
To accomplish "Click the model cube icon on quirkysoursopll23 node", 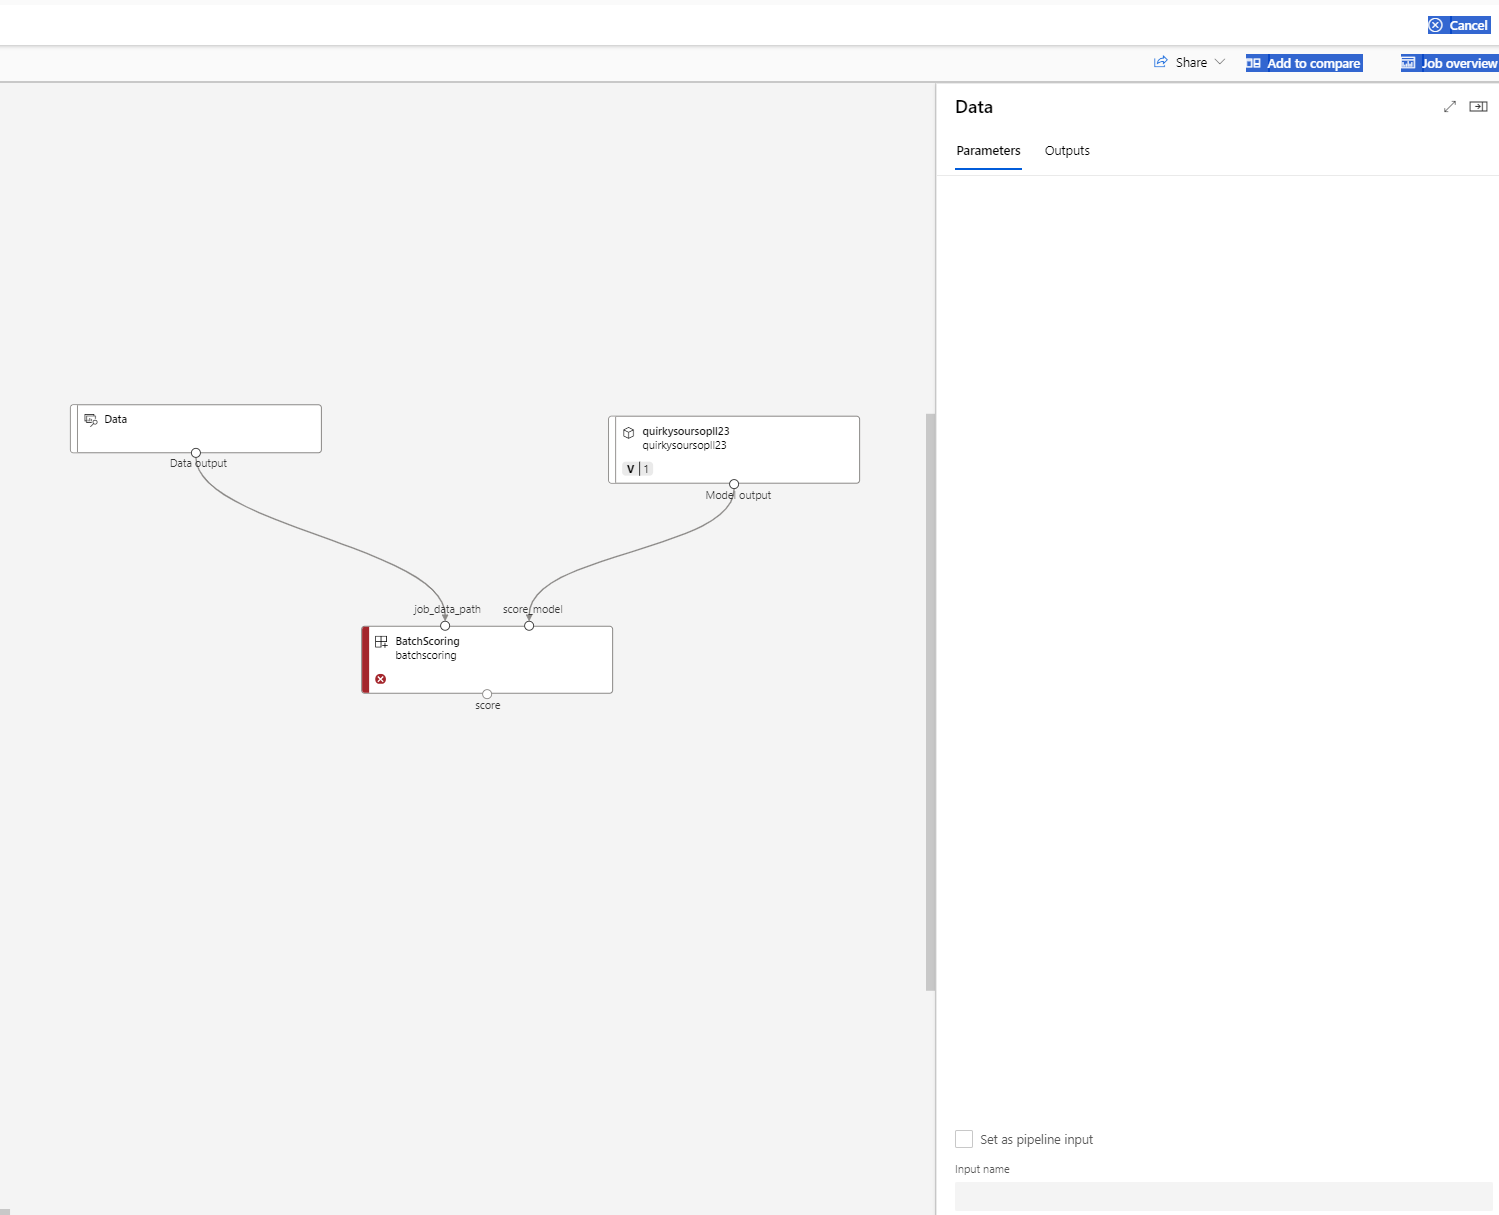I will [627, 432].
